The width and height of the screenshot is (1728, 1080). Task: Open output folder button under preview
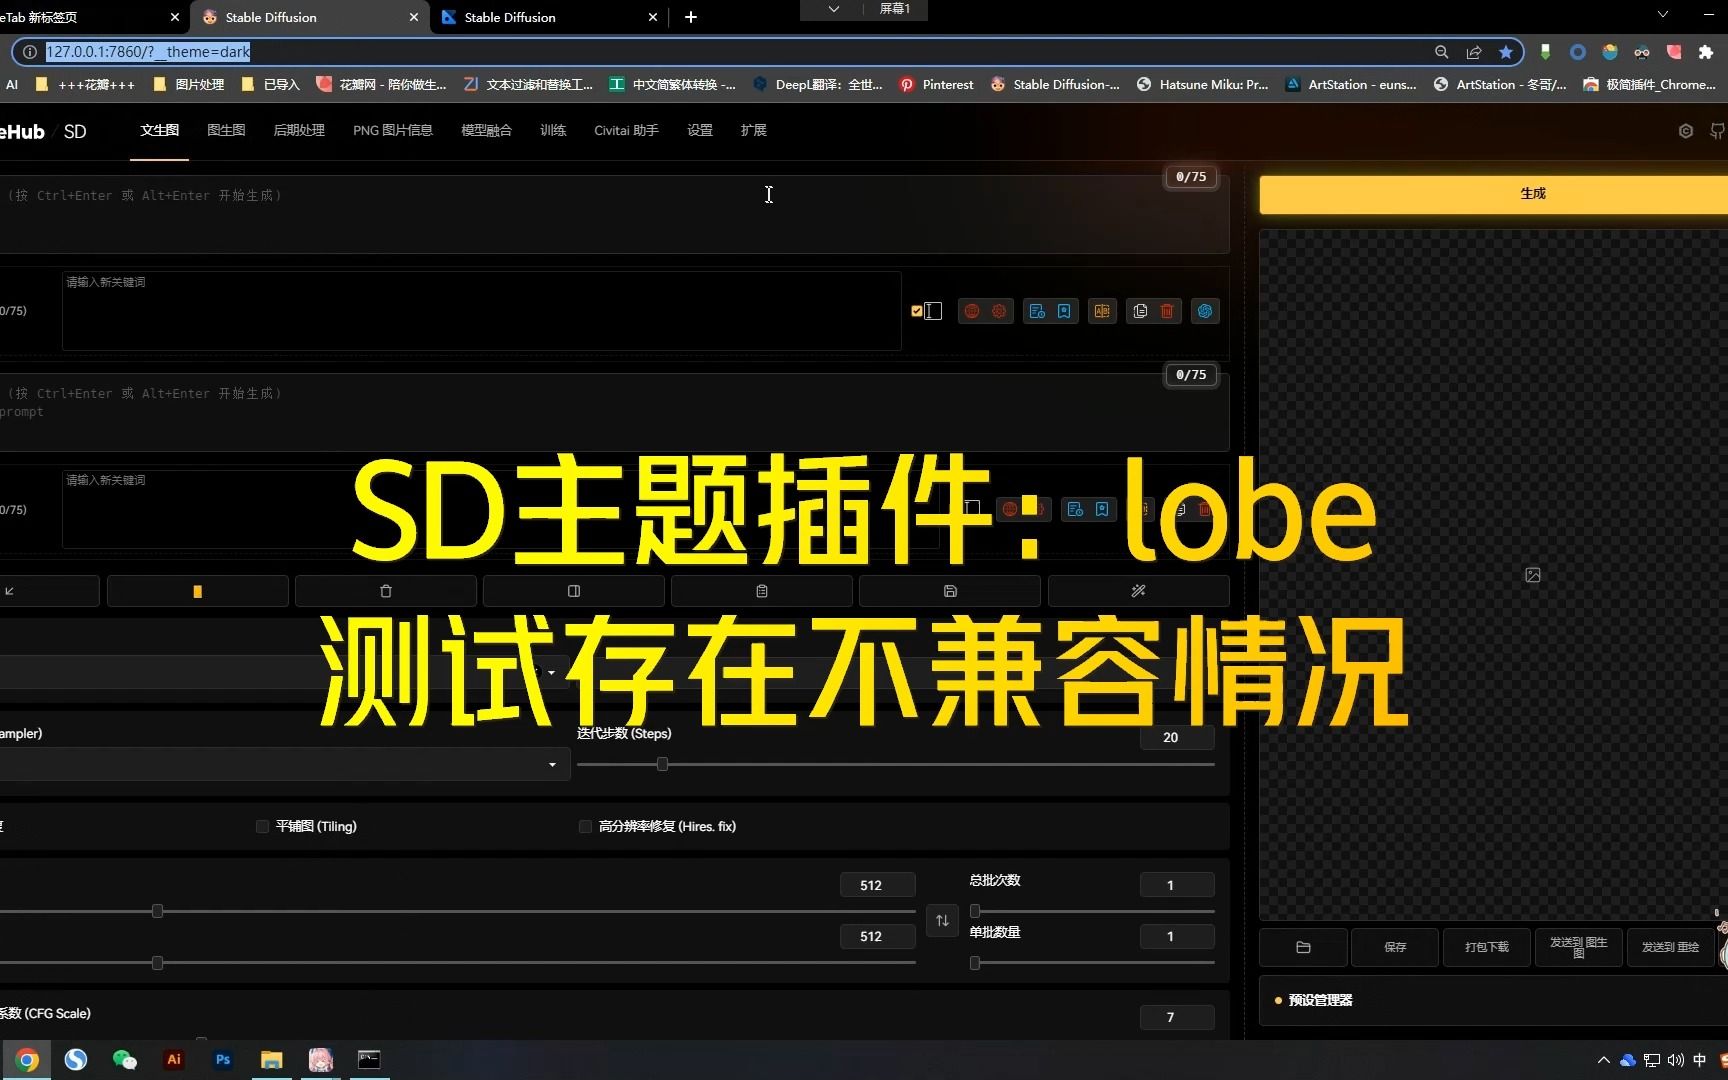[x=1303, y=947]
